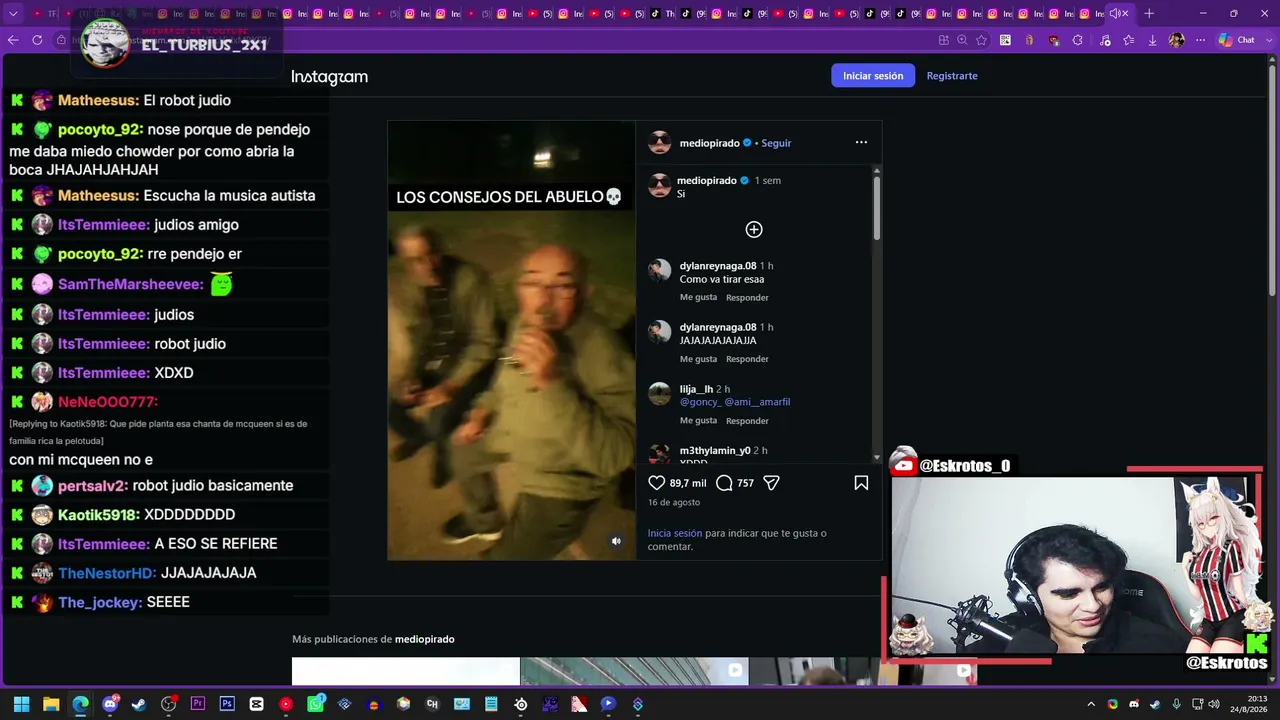This screenshot has width=1280, height=720.
Task: Open mediopirado username in the post header
Action: tap(709, 143)
